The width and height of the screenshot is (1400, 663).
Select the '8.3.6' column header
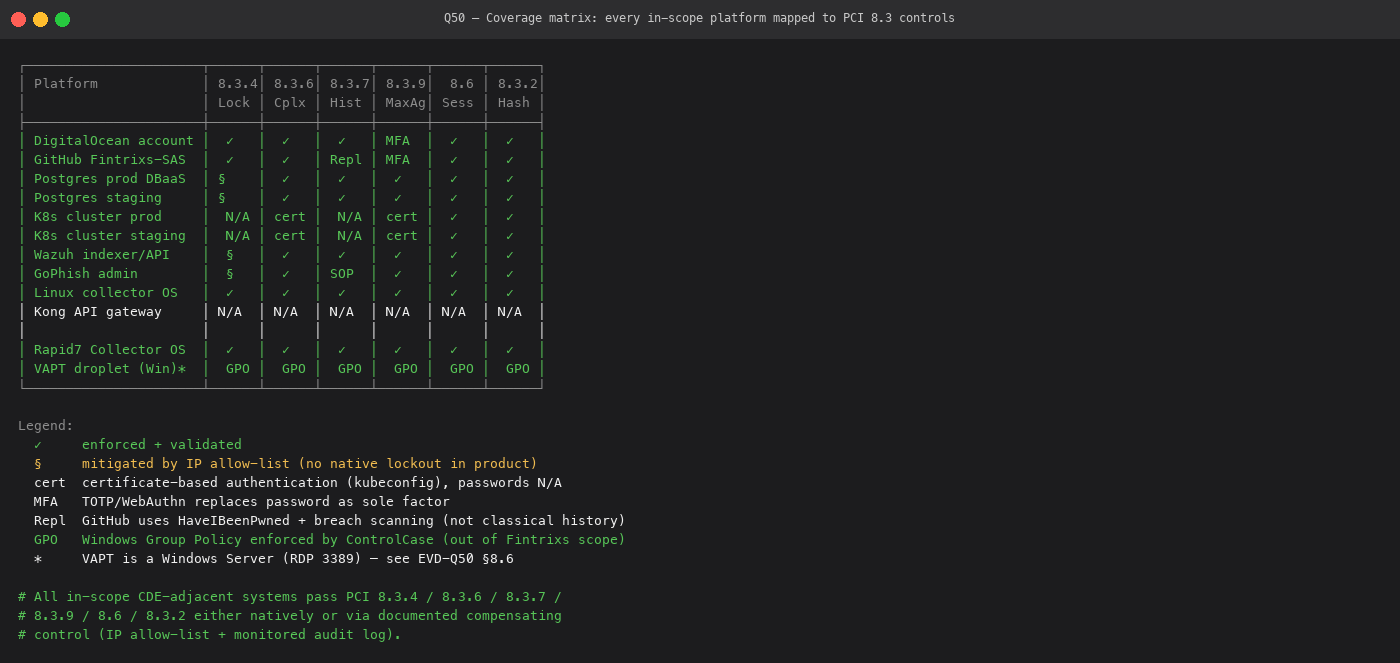294,84
